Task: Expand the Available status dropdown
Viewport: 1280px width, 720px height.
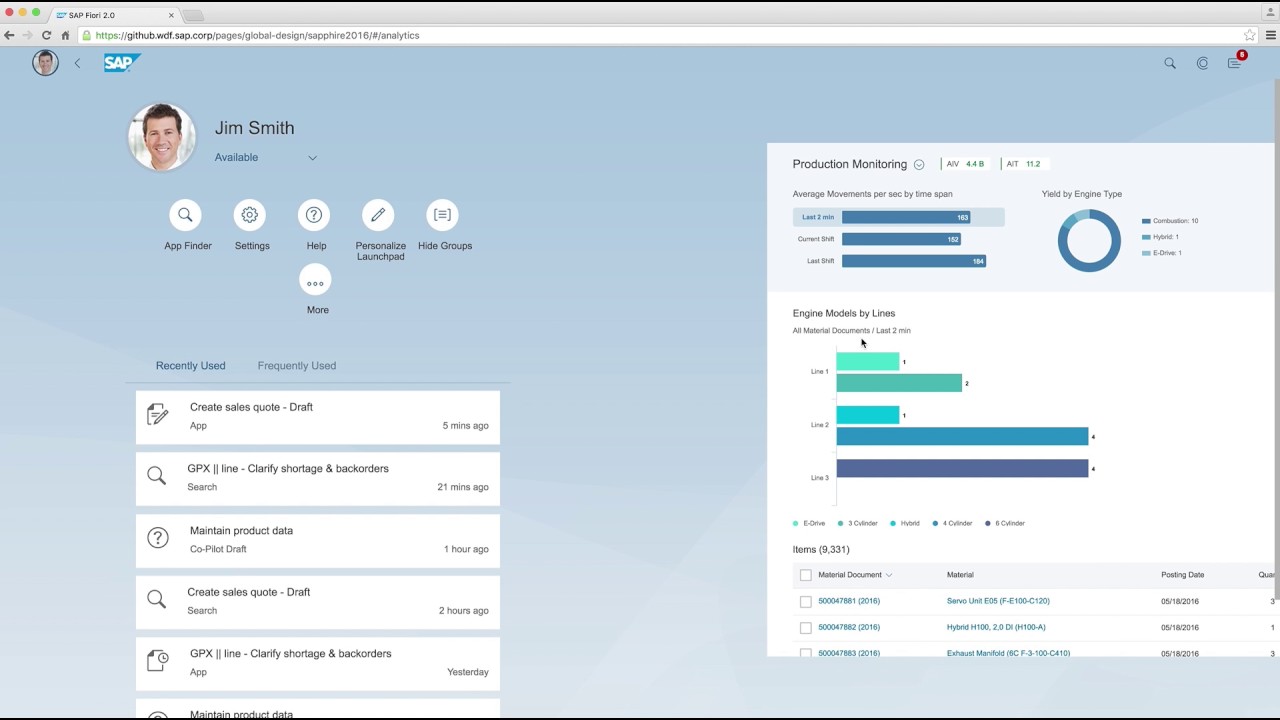Action: coord(312,158)
